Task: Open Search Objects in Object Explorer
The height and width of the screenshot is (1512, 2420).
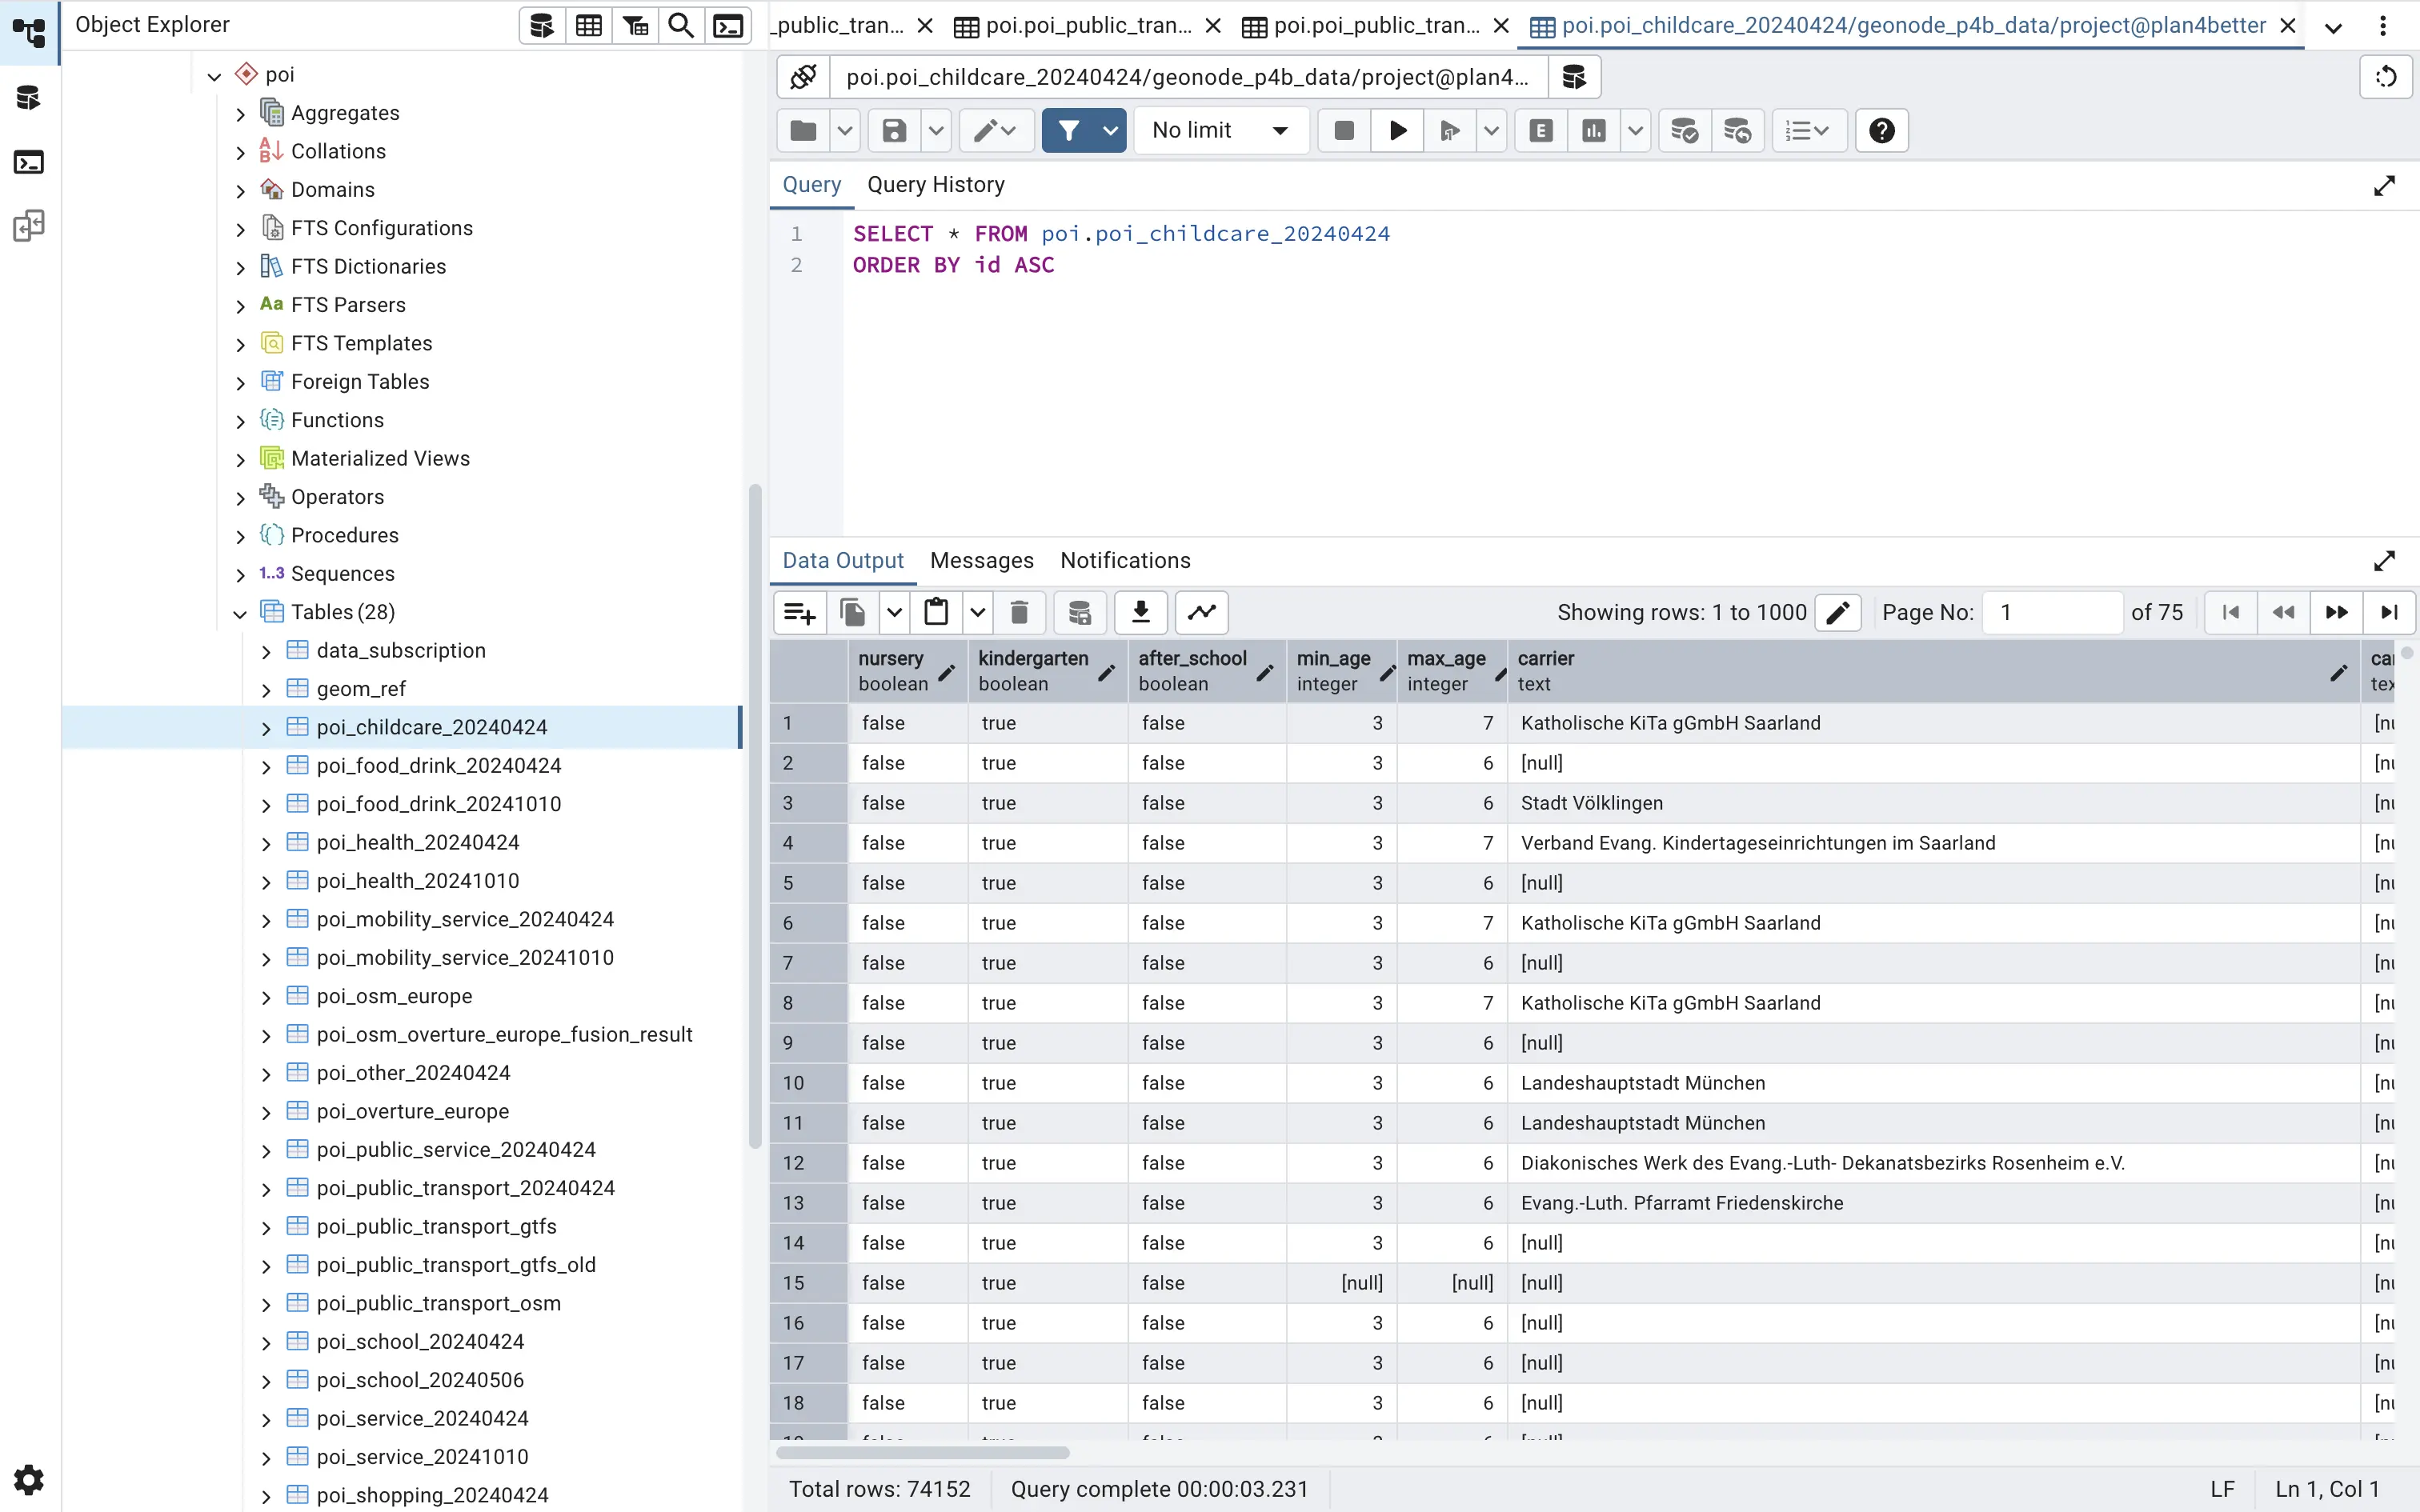Action: tap(681, 26)
